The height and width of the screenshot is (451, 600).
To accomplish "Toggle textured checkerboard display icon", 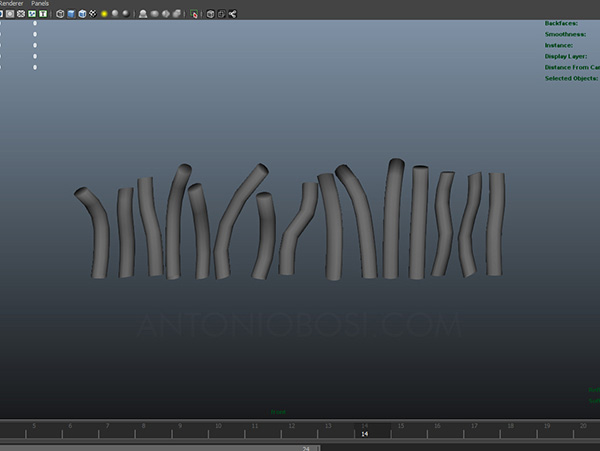I will coord(93,14).
